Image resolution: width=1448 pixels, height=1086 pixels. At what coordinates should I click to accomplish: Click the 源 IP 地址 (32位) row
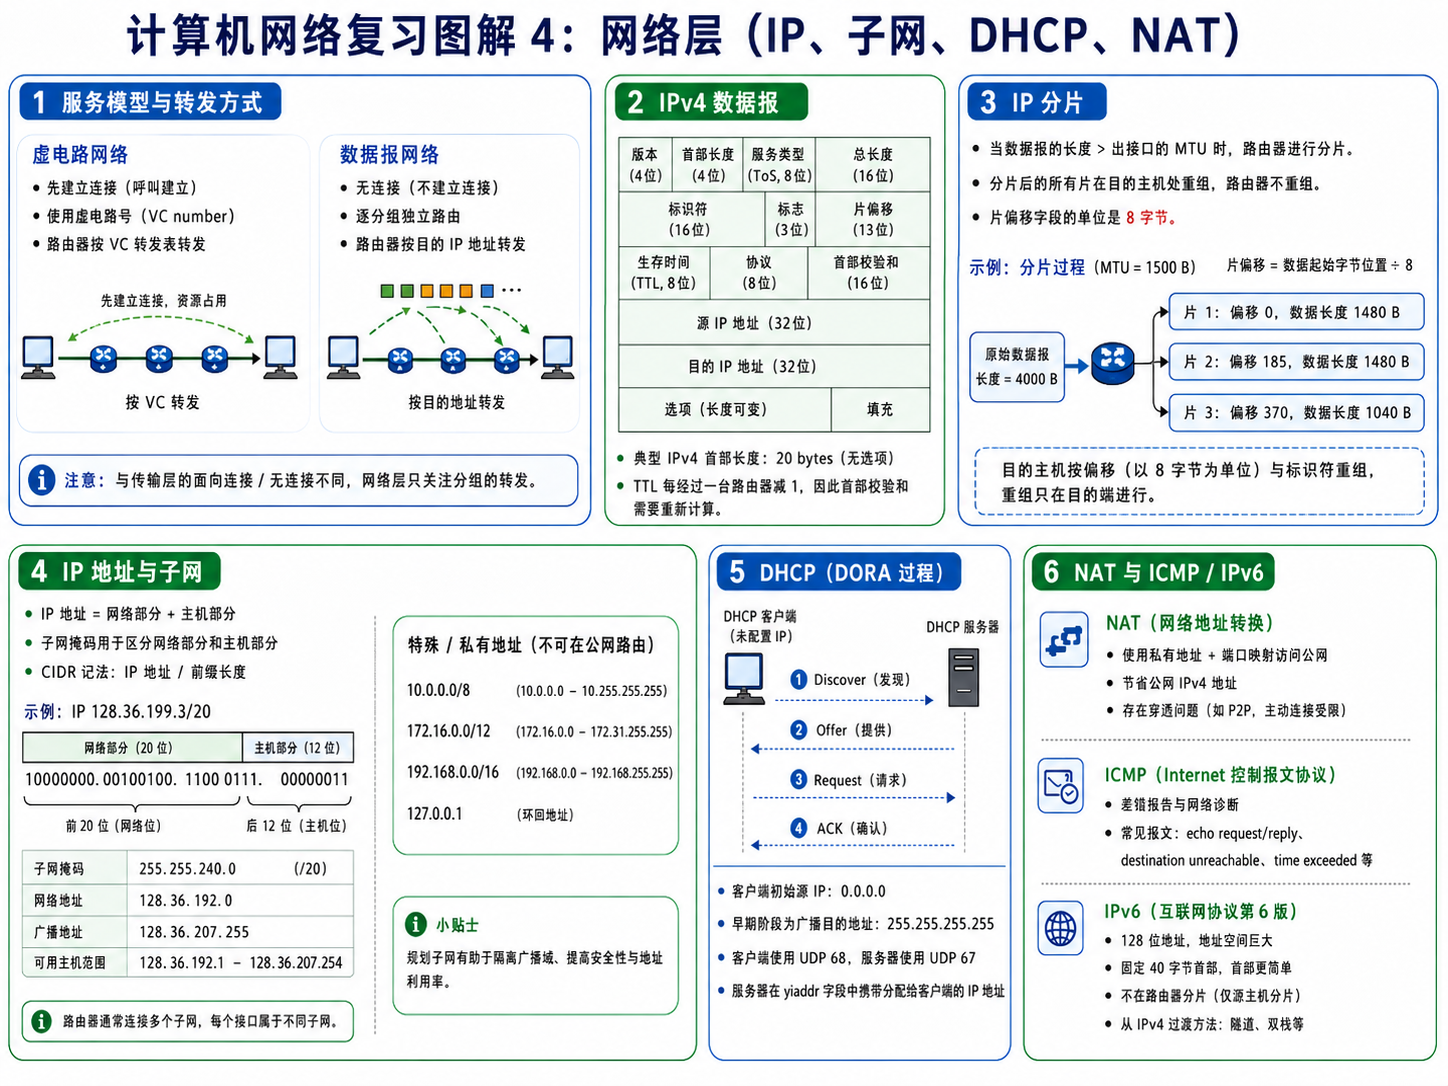[x=775, y=323]
